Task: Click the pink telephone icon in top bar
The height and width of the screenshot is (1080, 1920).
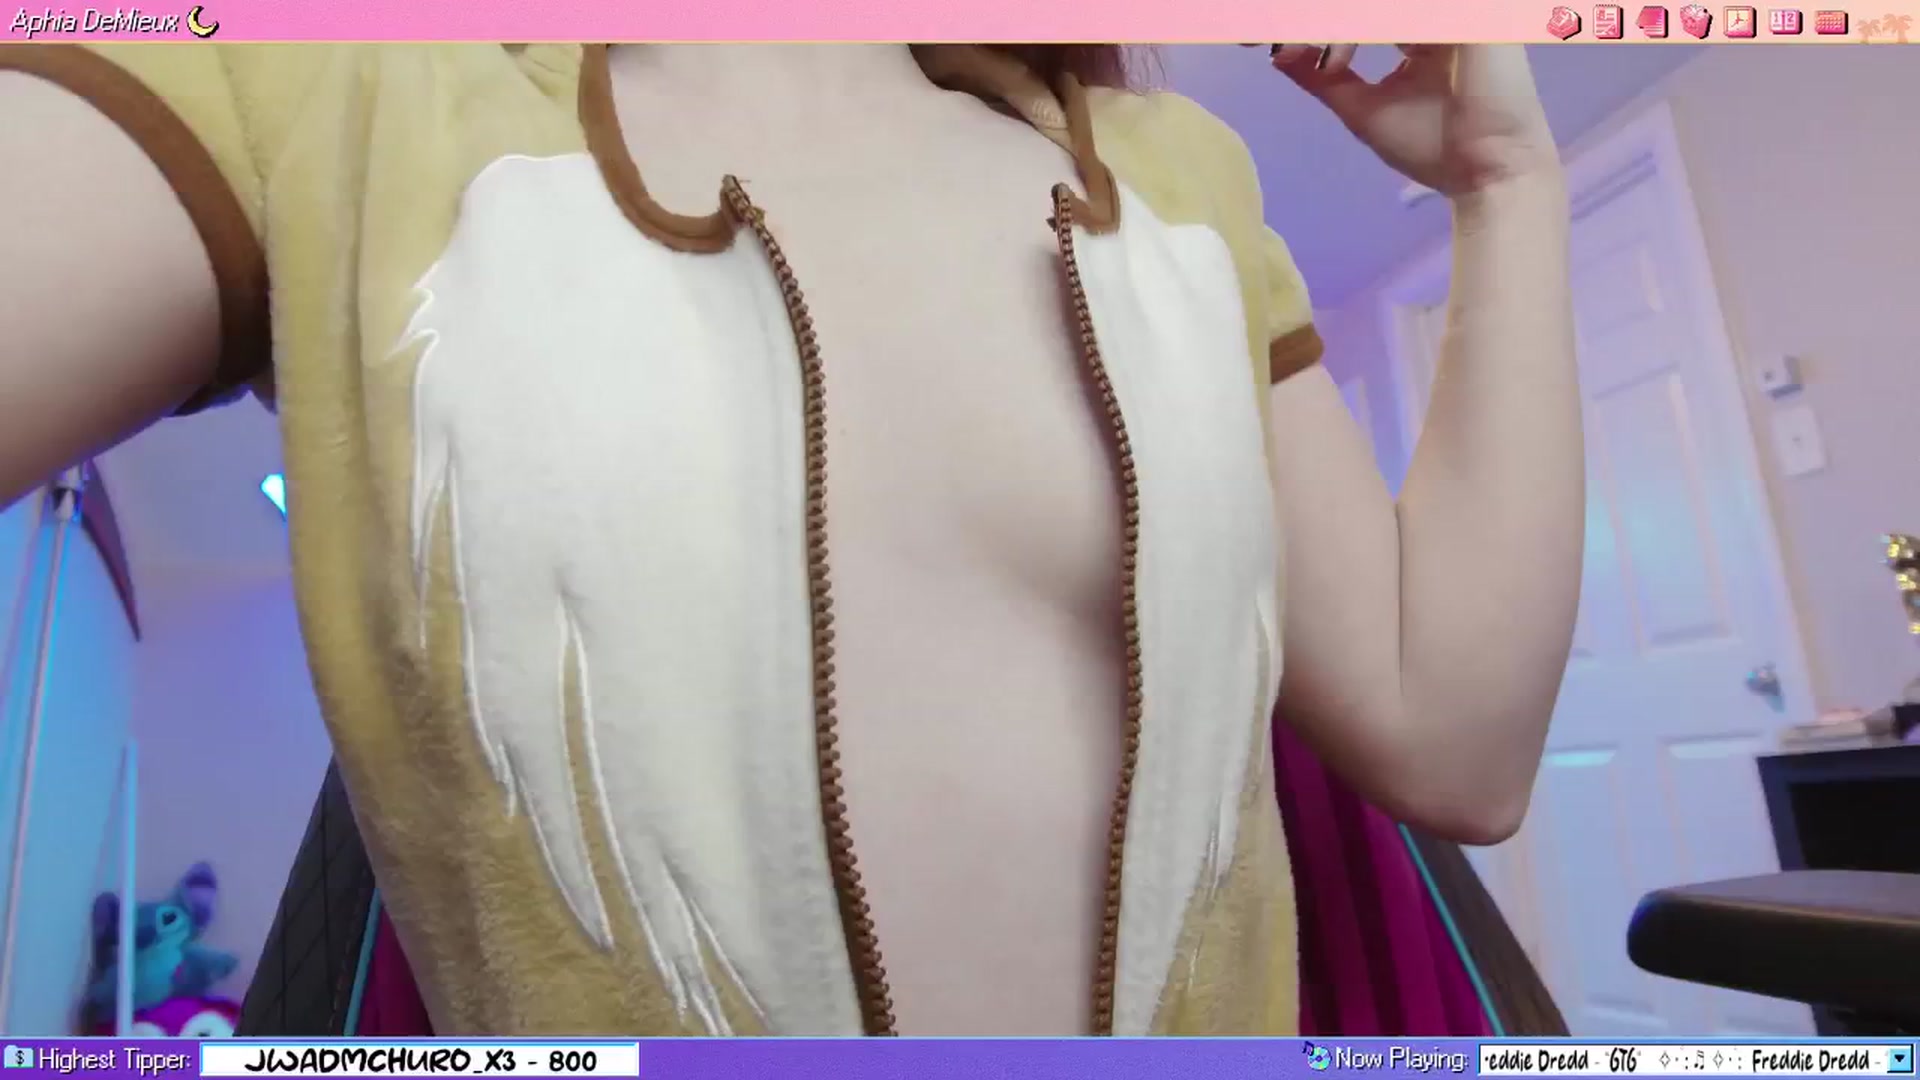Action: 1563,22
